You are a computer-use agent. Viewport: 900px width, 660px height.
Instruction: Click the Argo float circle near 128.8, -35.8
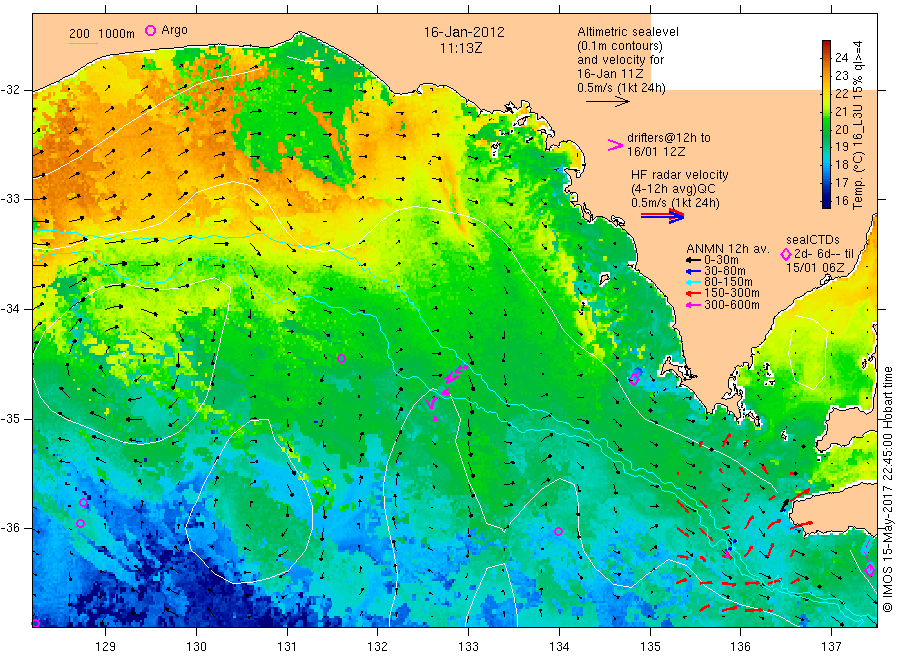point(83,503)
